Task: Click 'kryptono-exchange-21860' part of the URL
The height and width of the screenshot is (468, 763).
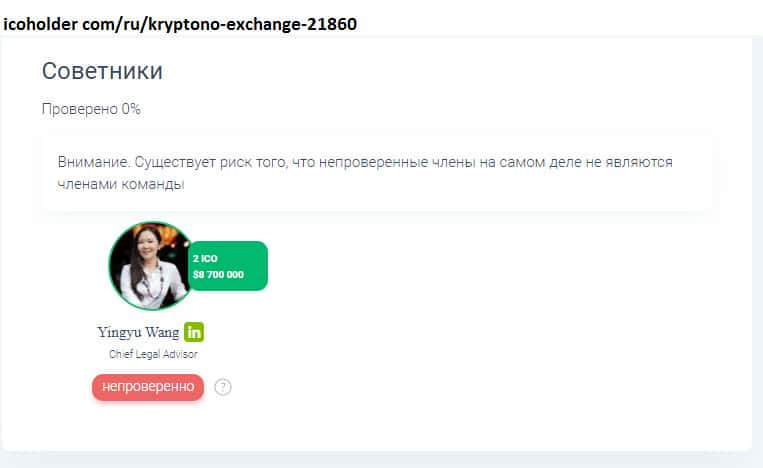Action: tap(253, 24)
